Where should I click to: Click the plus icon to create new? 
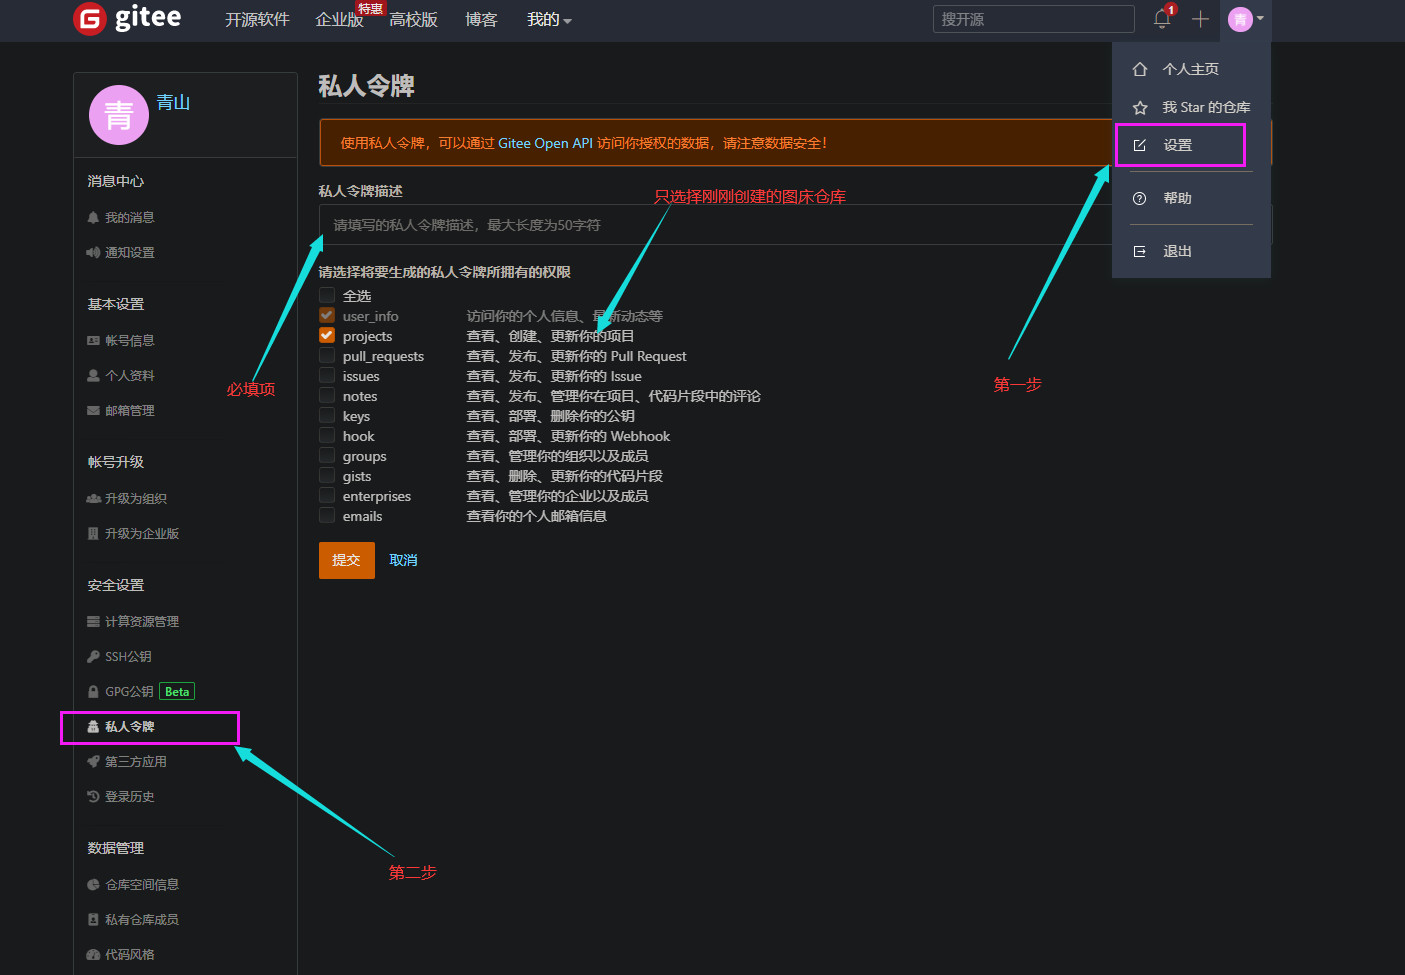tap(1200, 18)
